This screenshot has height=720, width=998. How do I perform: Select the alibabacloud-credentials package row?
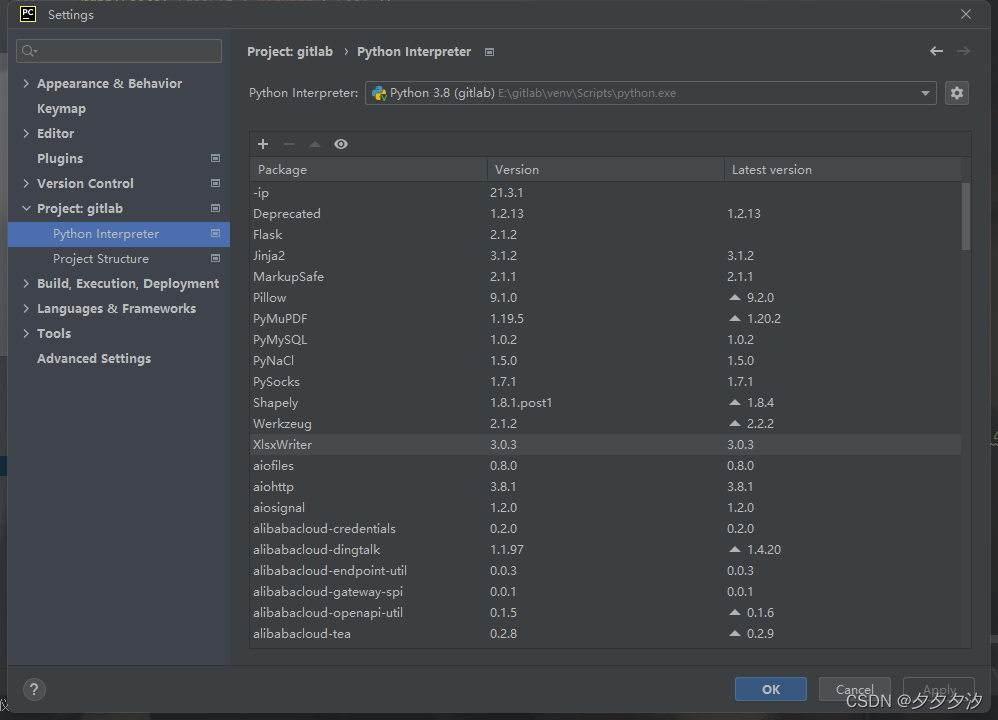click(605, 528)
